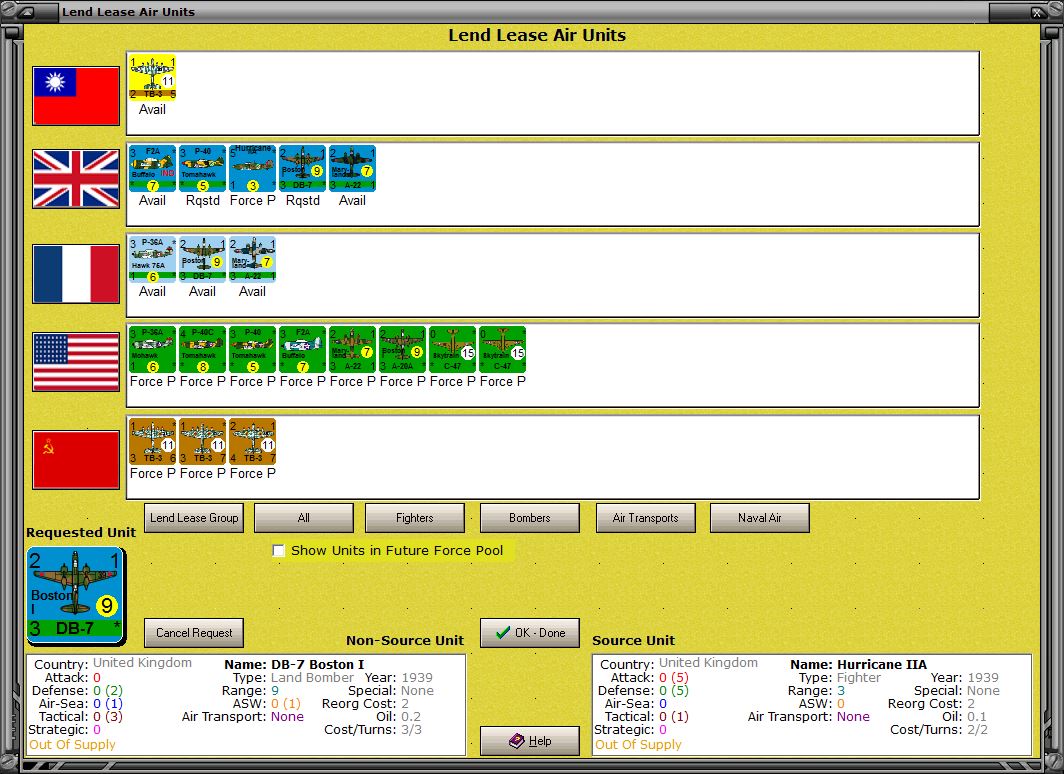Click the 'Name: Hurricane IIA' text
The width and height of the screenshot is (1064, 774).
pyautogui.click(x=858, y=665)
